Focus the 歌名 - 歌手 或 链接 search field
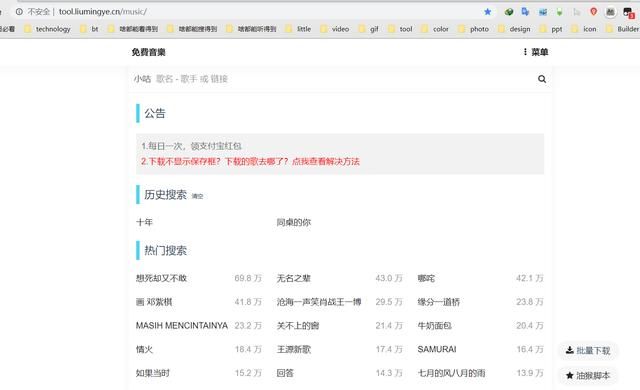 (x=343, y=79)
